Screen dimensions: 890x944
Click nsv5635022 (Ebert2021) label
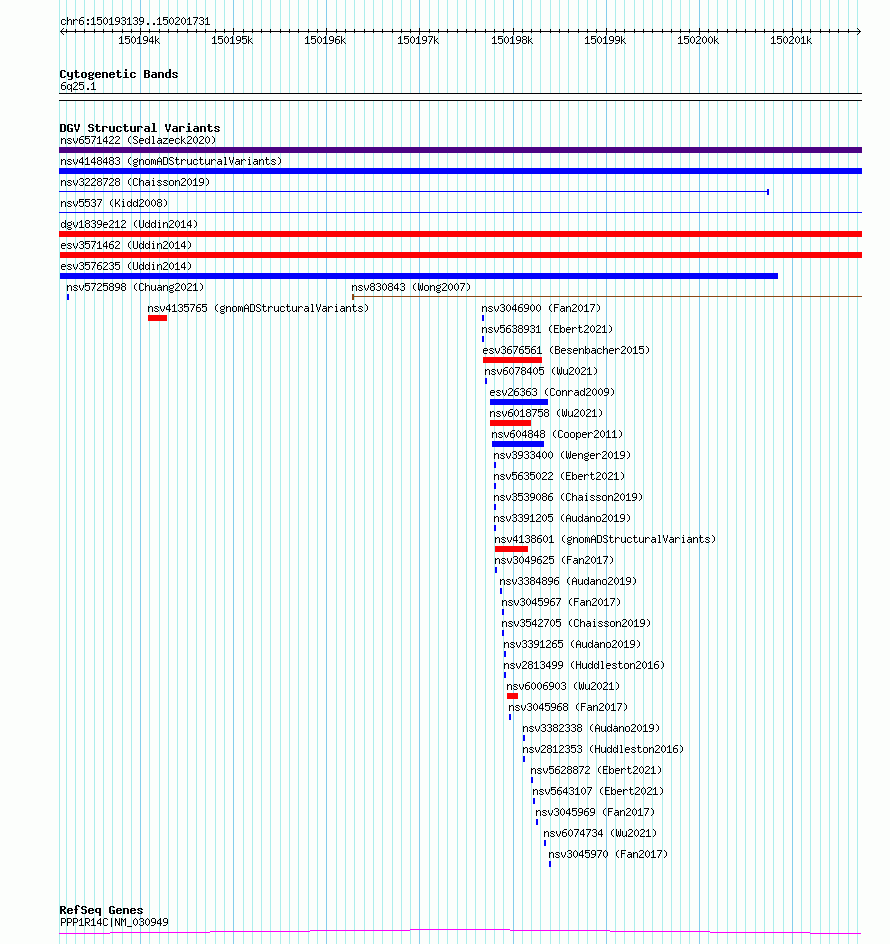coord(559,476)
